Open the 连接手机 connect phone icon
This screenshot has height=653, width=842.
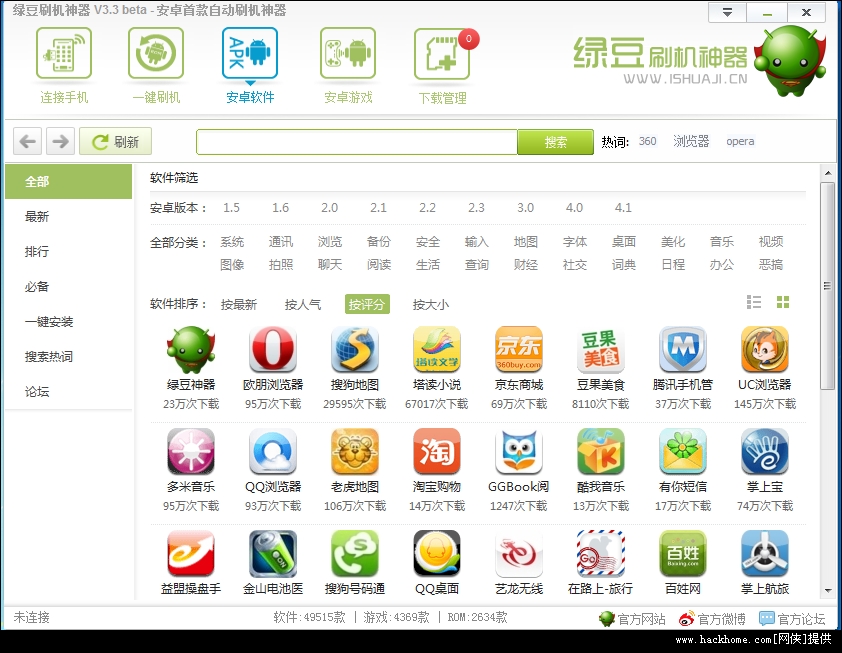pyautogui.click(x=64, y=53)
